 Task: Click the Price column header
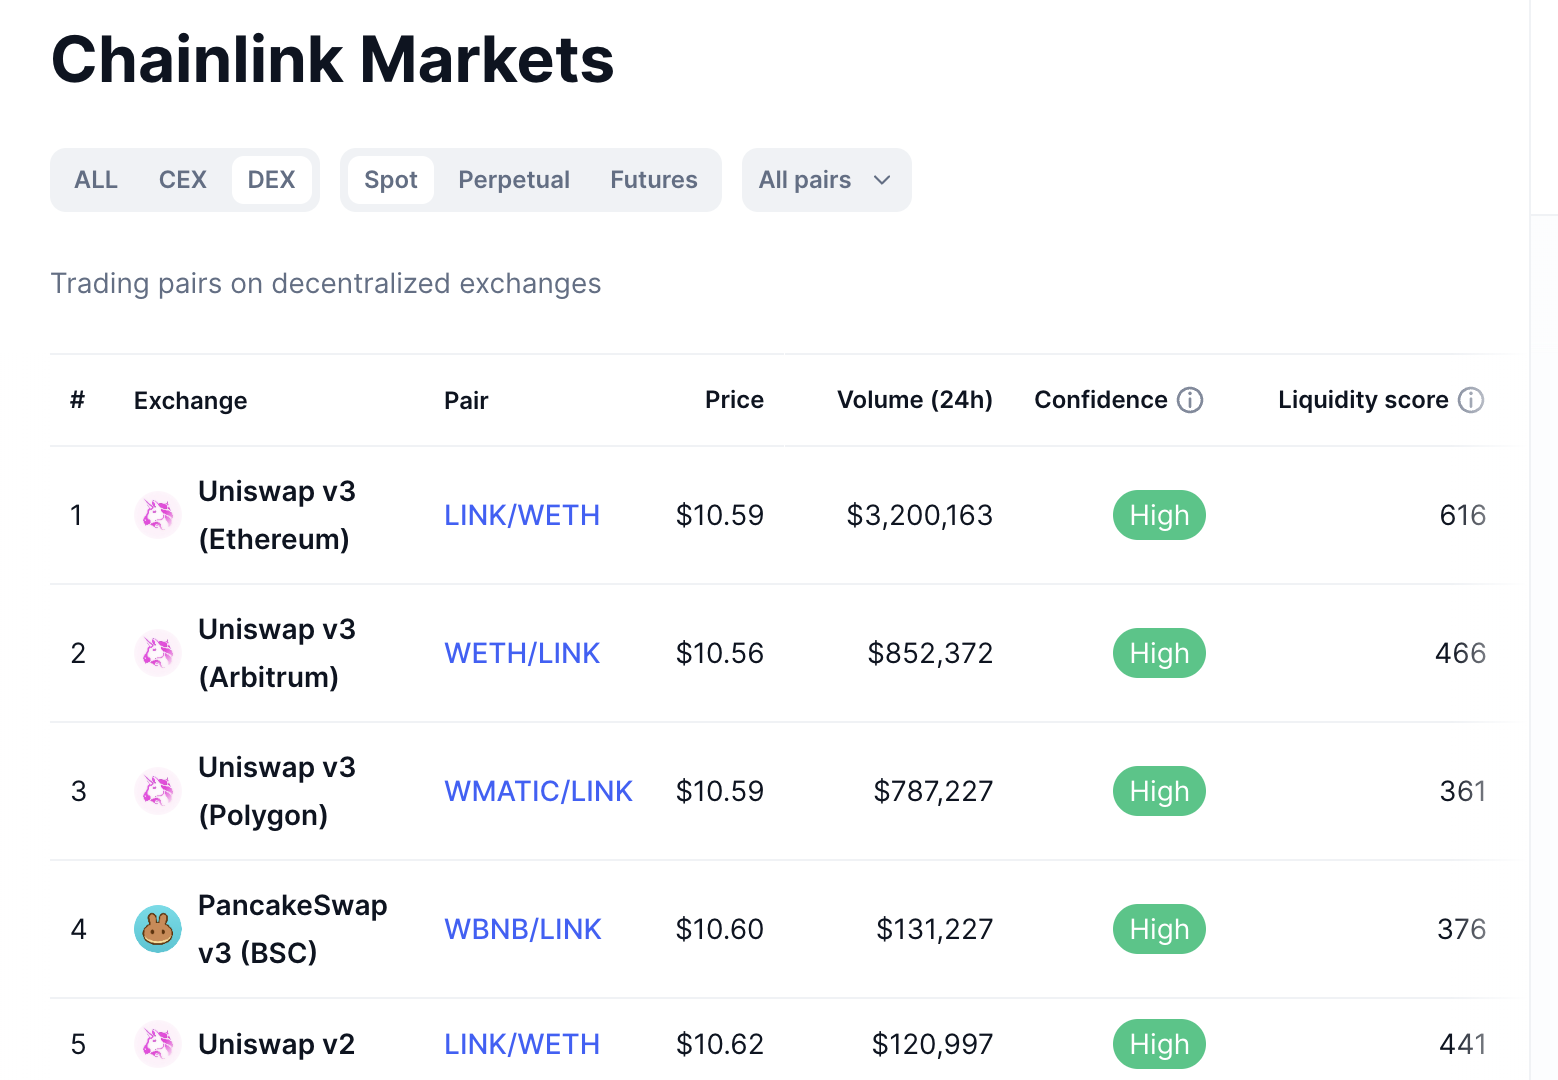pos(734,400)
